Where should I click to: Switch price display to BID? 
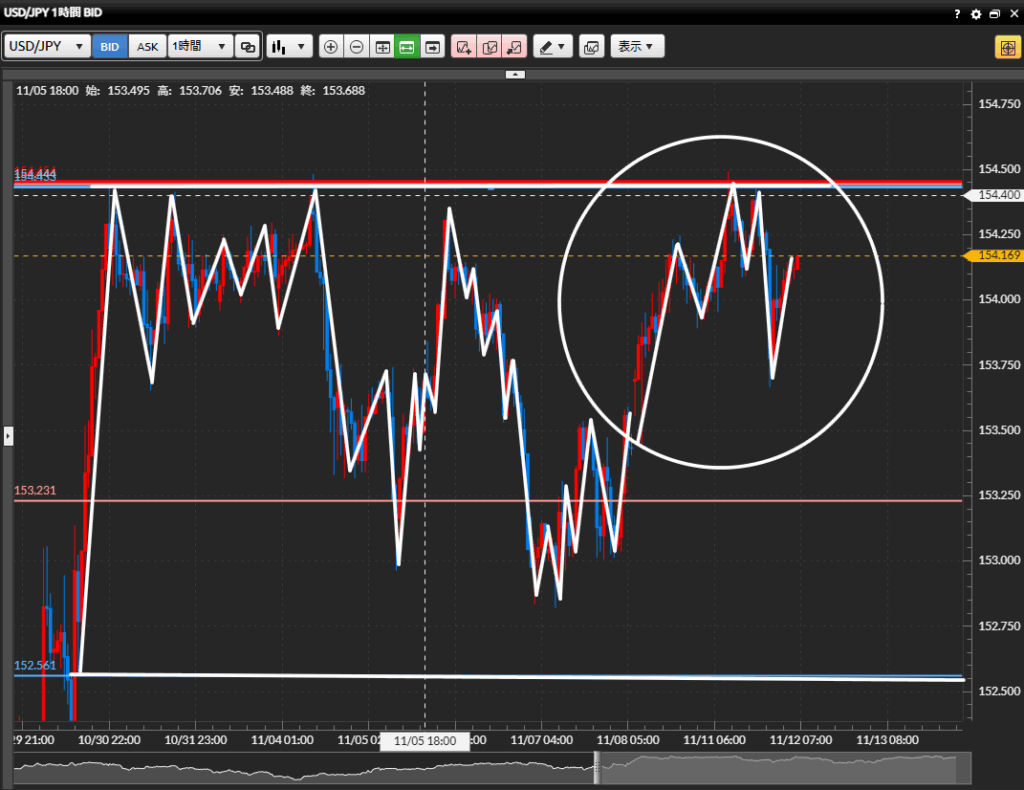click(x=110, y=47)
